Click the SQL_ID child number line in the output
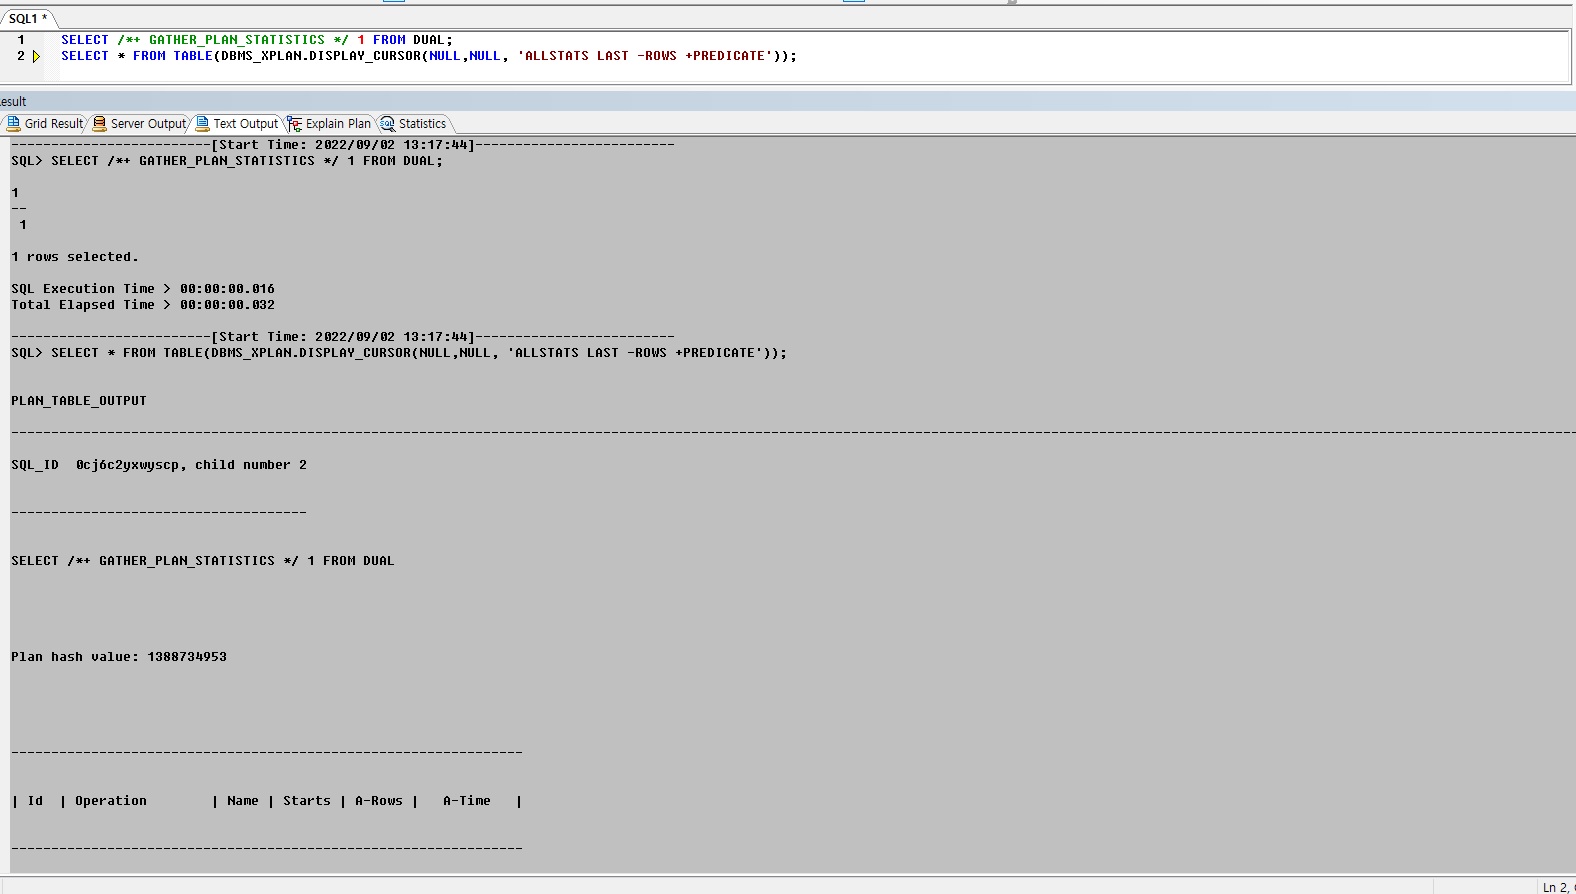Image resolution: width=1576 pixels, height=894 pixels. (x=158, y=465)
